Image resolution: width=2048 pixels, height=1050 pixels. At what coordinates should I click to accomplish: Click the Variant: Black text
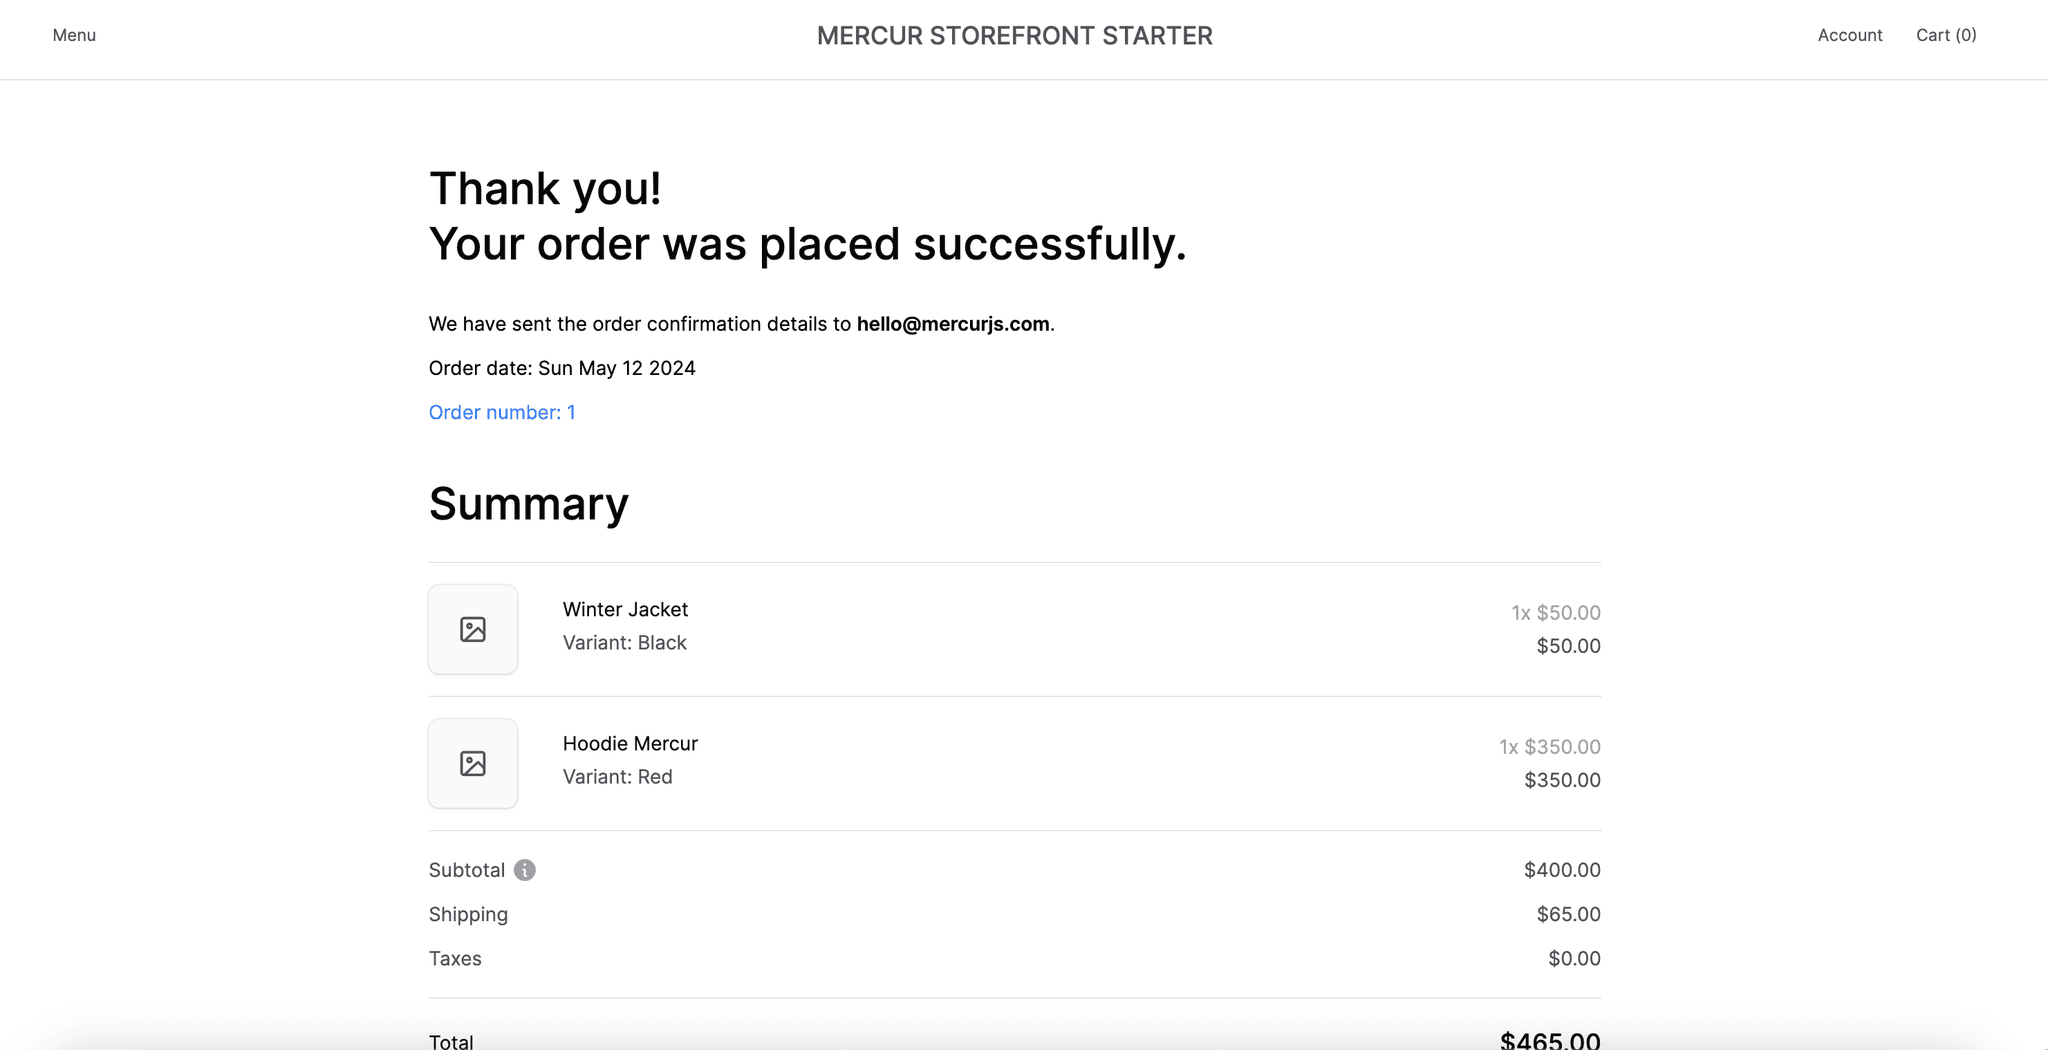coord(624,642)
